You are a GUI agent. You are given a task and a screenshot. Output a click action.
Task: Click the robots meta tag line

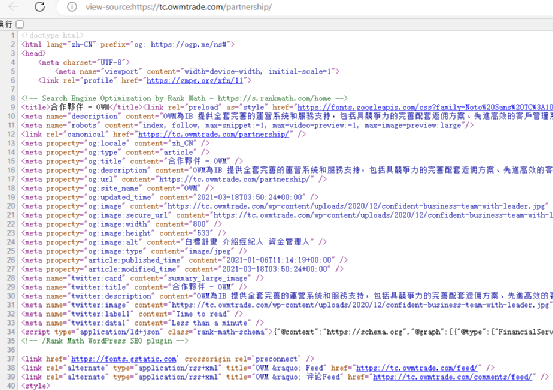coord(247,125)
